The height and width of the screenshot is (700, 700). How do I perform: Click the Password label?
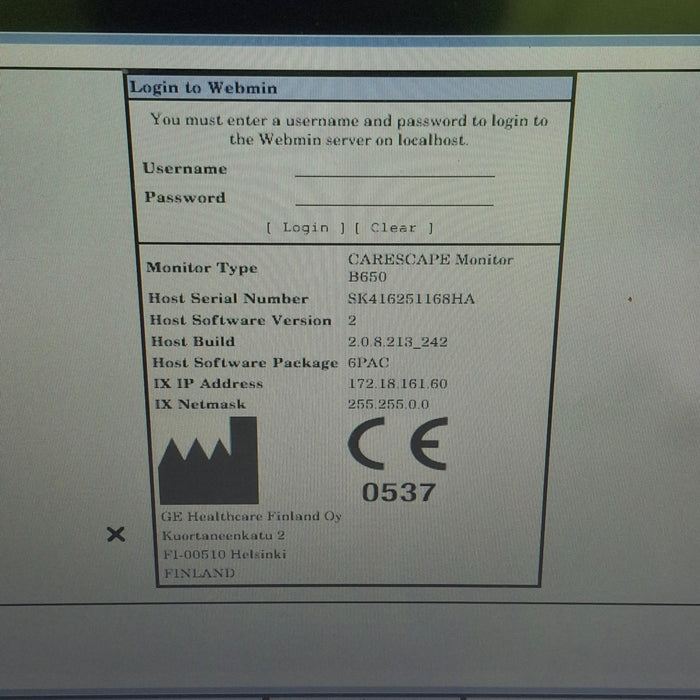click(x=185, y=198)
